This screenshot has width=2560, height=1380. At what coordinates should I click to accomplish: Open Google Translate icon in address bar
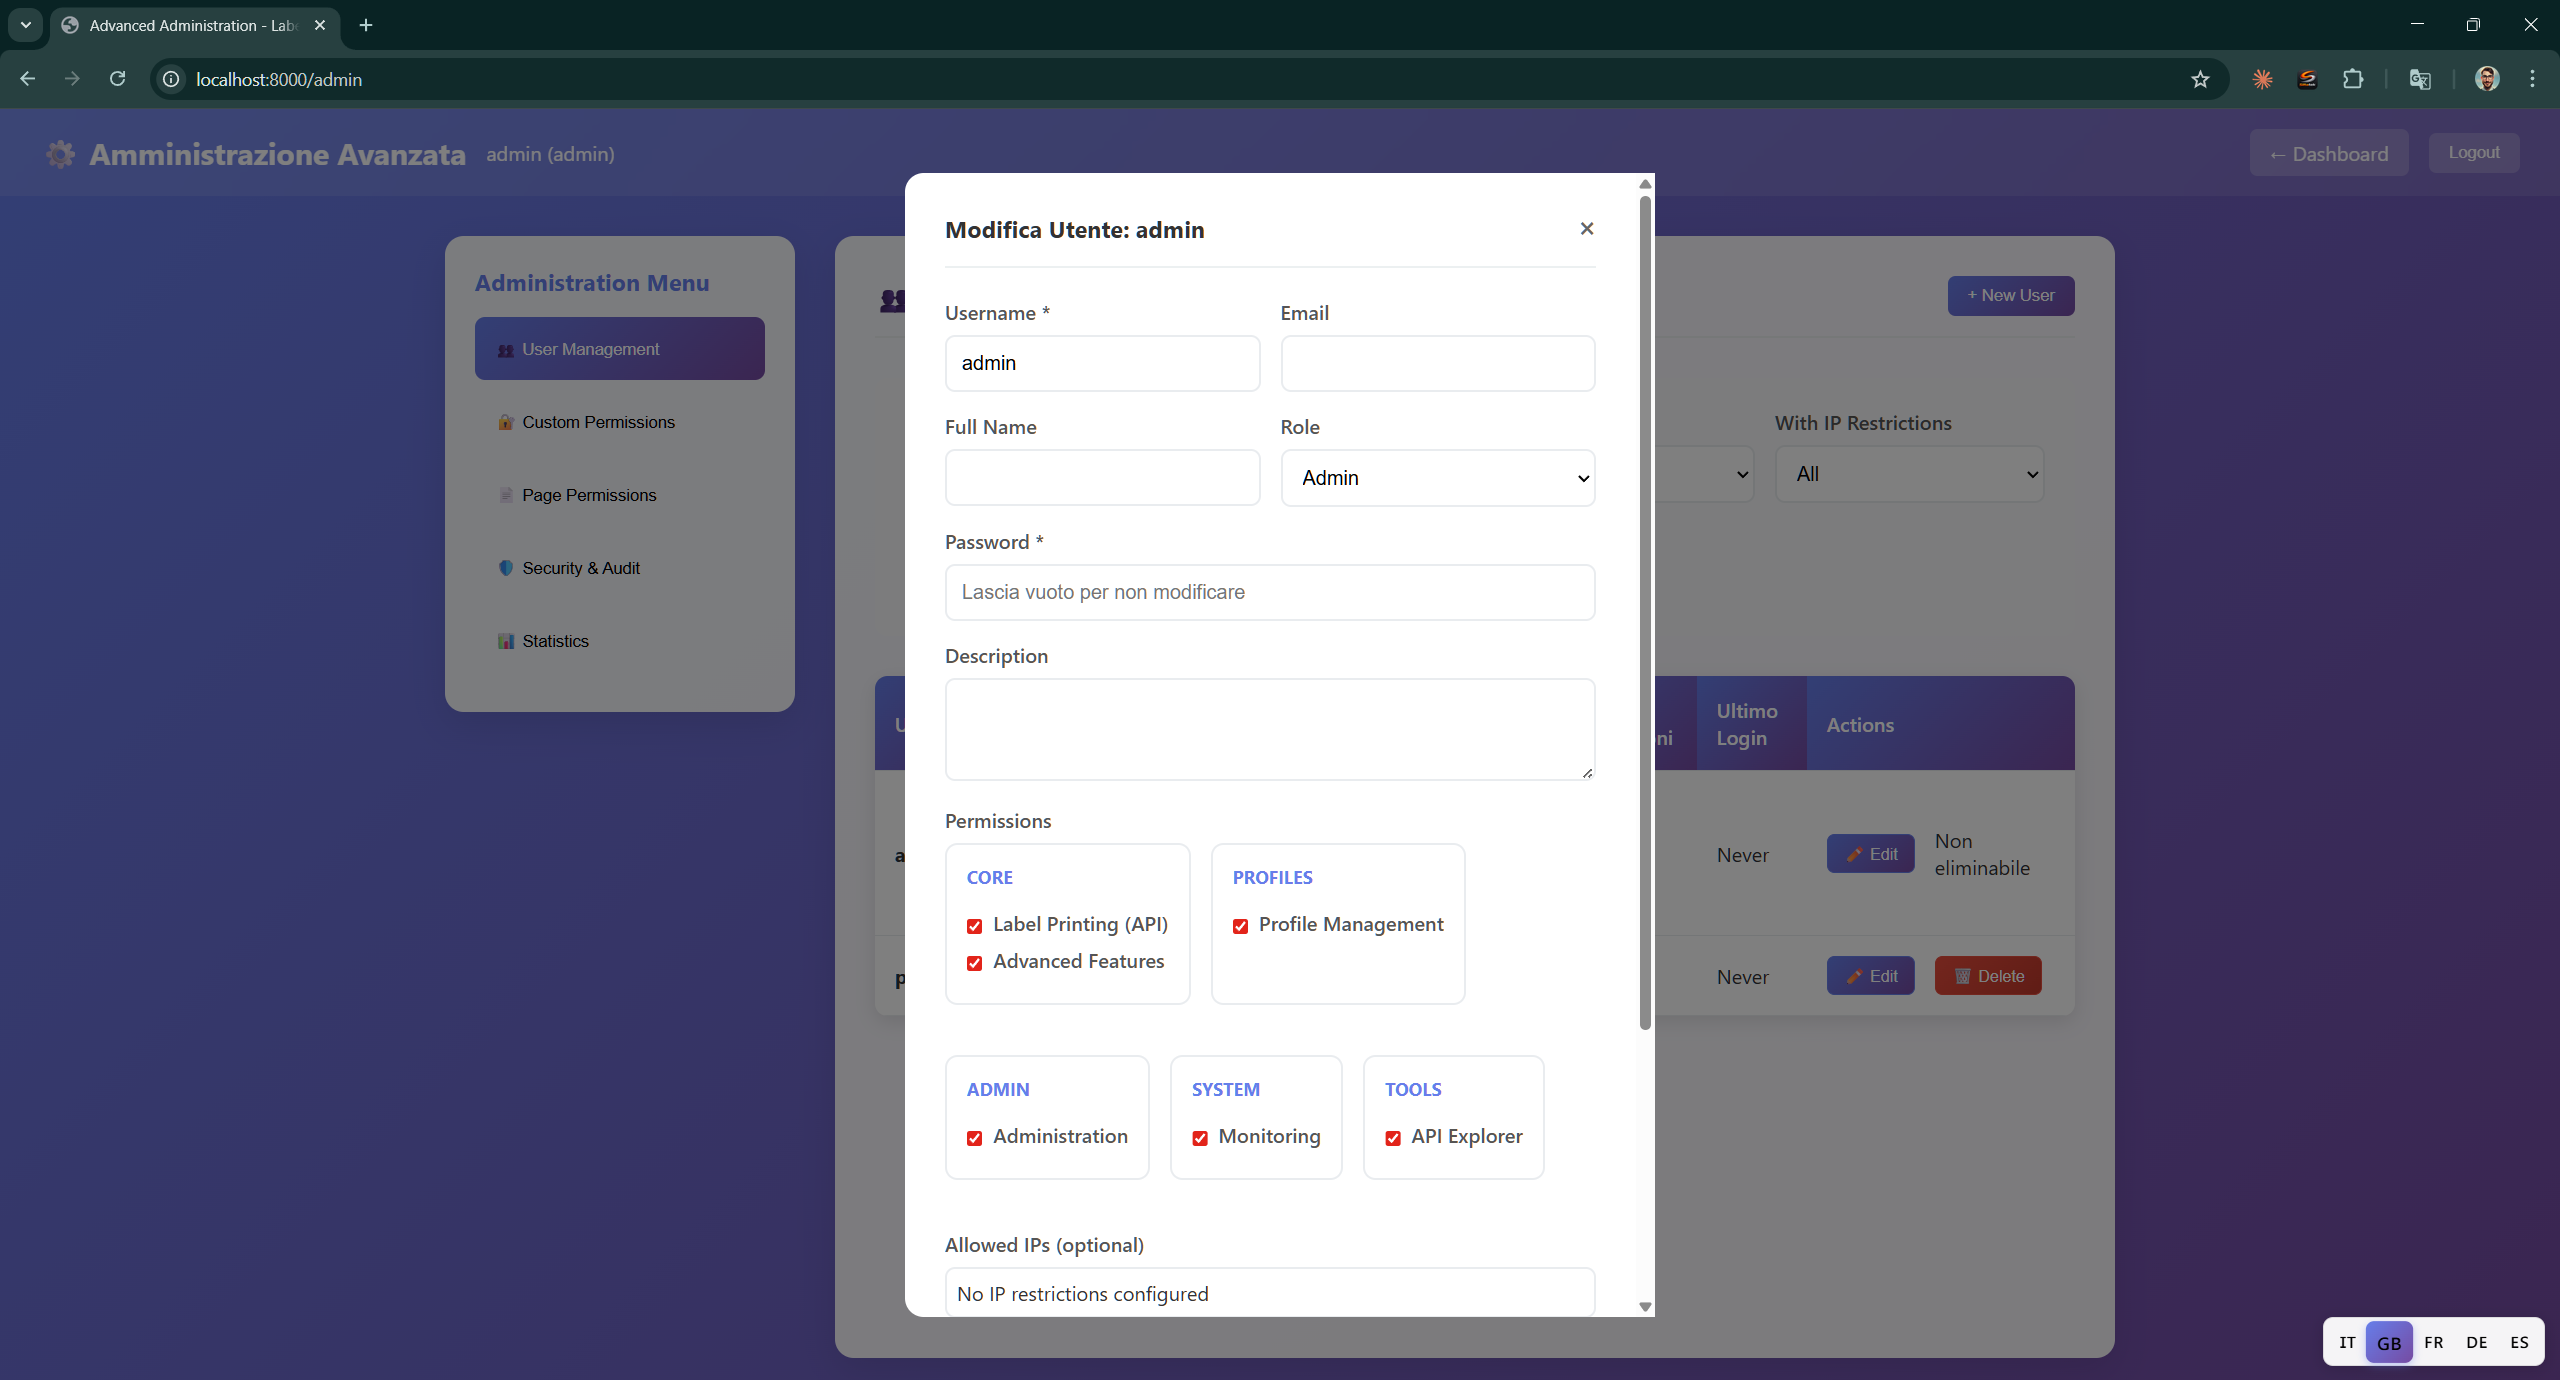[x=2420, y=79]
